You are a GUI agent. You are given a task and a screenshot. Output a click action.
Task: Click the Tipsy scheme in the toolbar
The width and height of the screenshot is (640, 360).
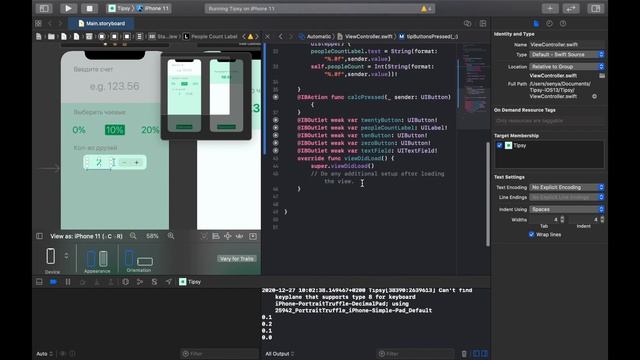click(x=120, y=8)
